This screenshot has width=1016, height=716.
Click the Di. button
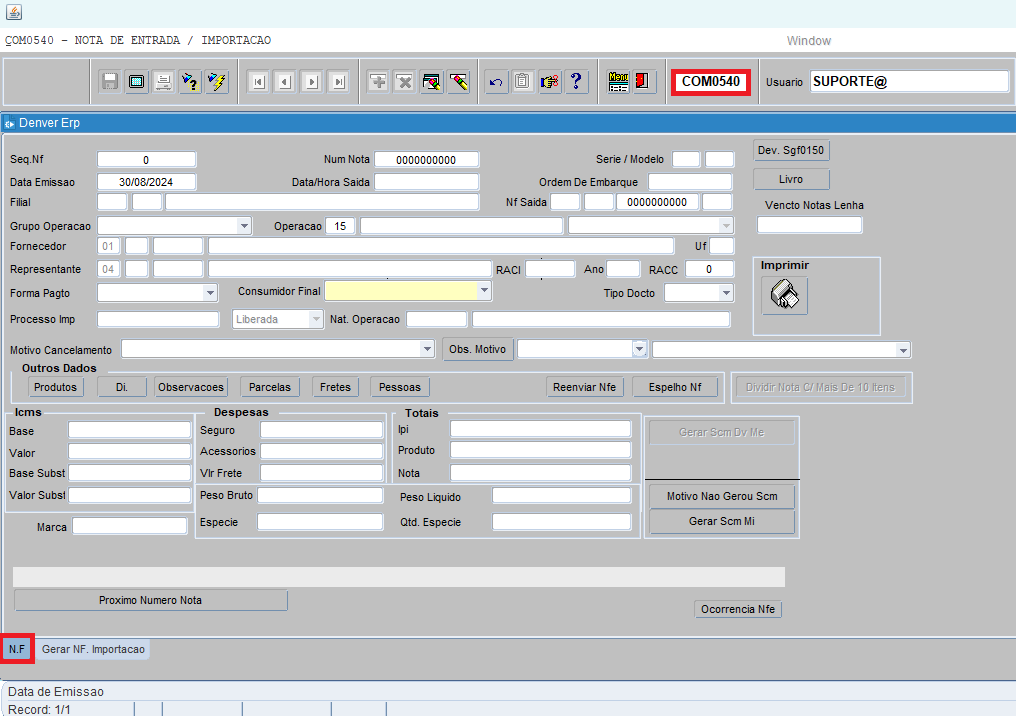point(122,387)
